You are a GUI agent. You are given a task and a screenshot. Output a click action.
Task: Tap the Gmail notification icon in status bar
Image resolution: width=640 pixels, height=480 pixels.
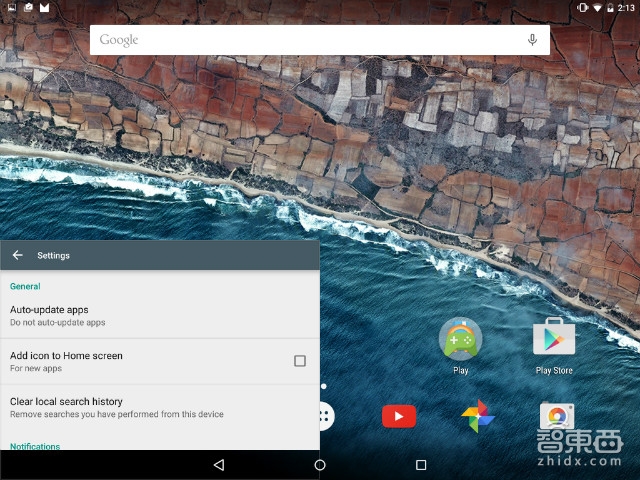tap(44, 8)
